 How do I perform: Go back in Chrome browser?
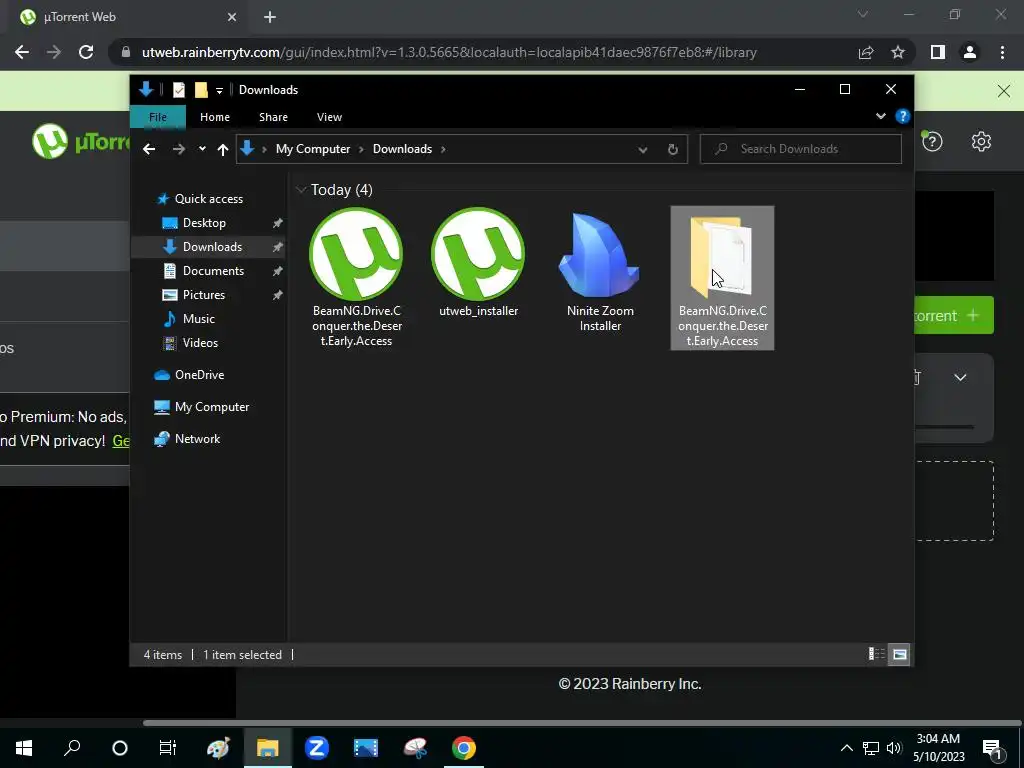pos(22,52)
